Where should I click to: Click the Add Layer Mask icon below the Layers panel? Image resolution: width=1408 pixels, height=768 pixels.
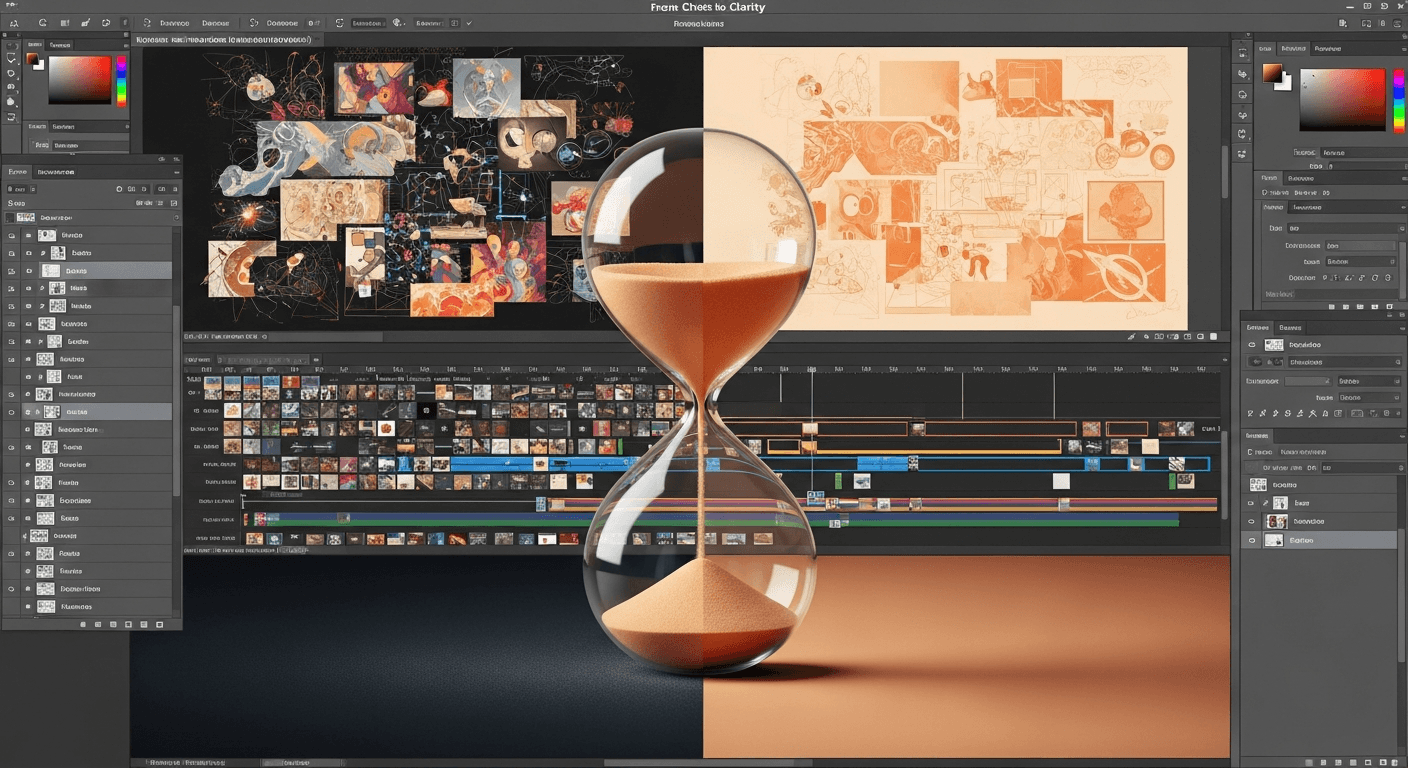(100, 624)
